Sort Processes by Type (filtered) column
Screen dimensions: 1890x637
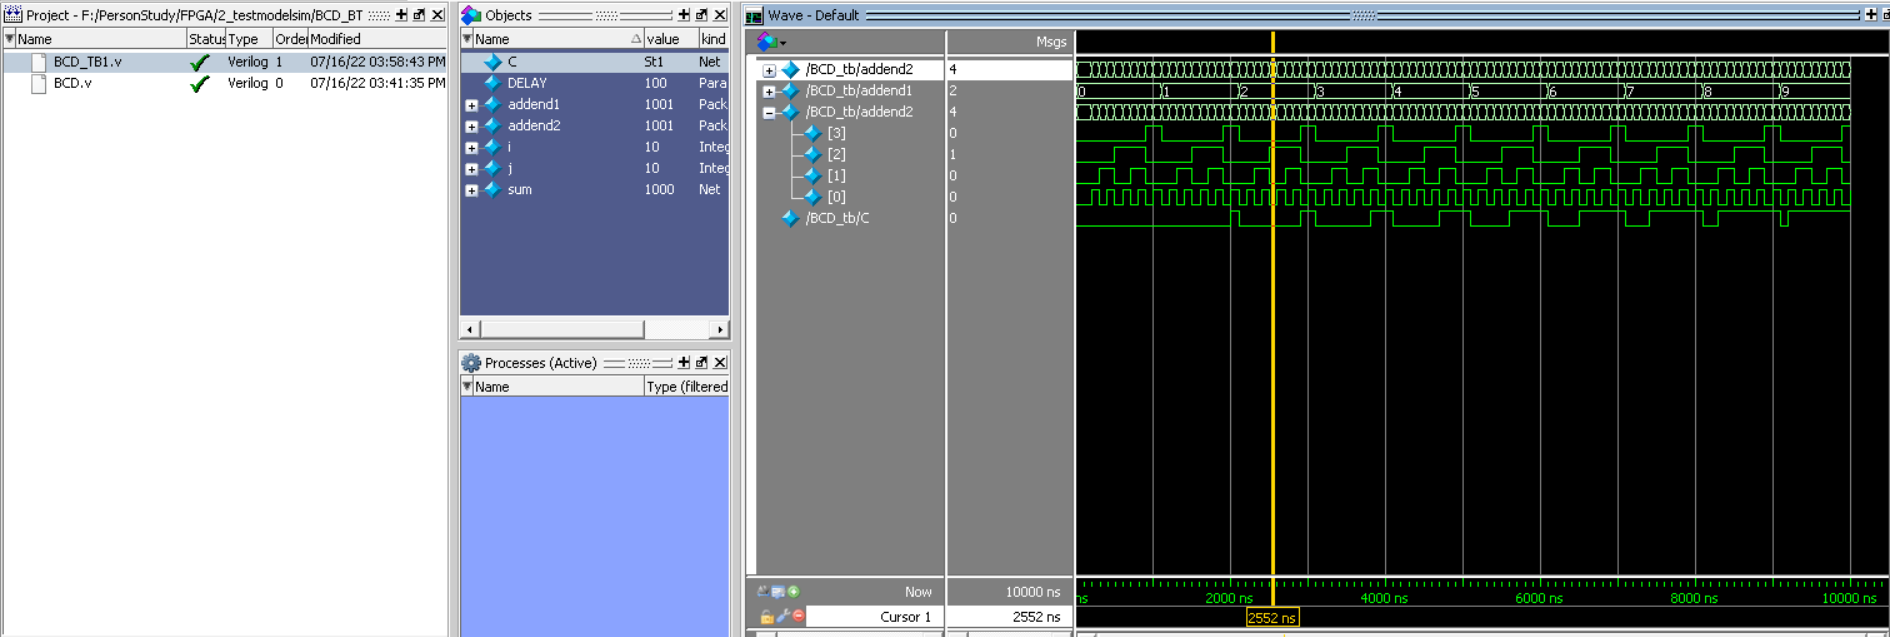pyautogui.click(x=686, y=387)
